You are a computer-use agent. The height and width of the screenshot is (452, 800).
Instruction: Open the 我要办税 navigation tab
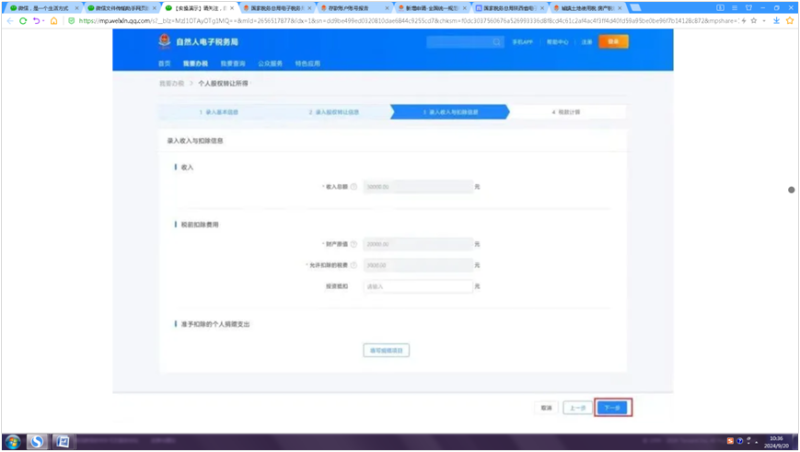(195, 63)
